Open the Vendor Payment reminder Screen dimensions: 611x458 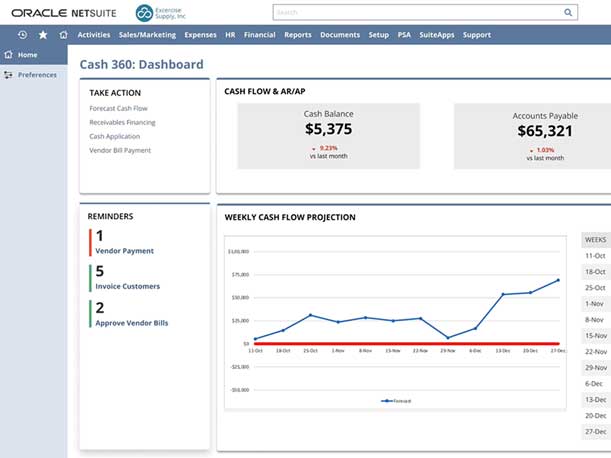pos(124,251)
